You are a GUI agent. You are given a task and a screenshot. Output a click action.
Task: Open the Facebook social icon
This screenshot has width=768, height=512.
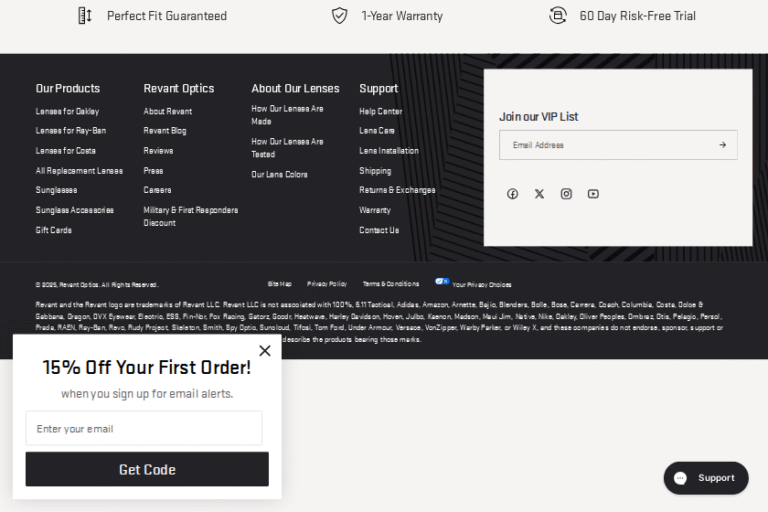click(512, 194)
